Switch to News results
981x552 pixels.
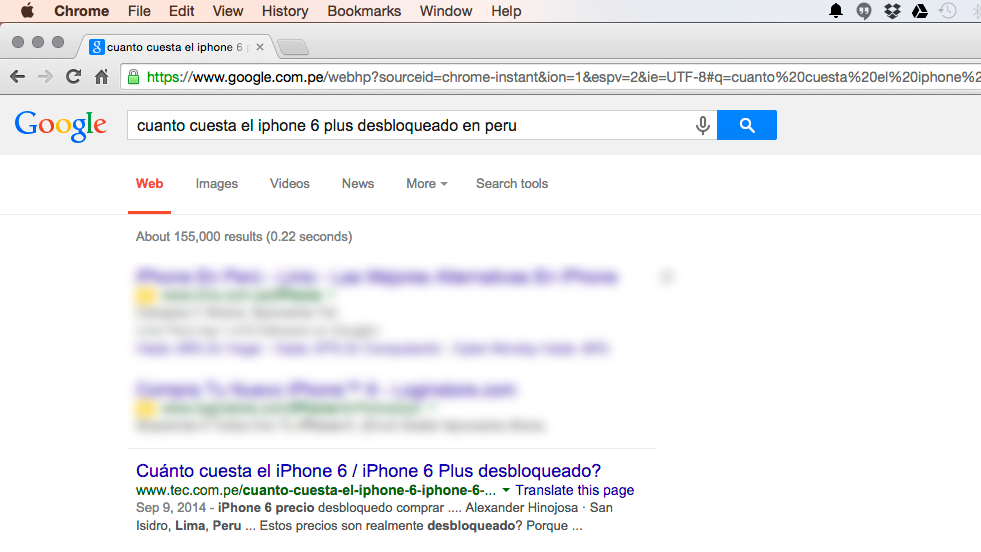[358, 183]
